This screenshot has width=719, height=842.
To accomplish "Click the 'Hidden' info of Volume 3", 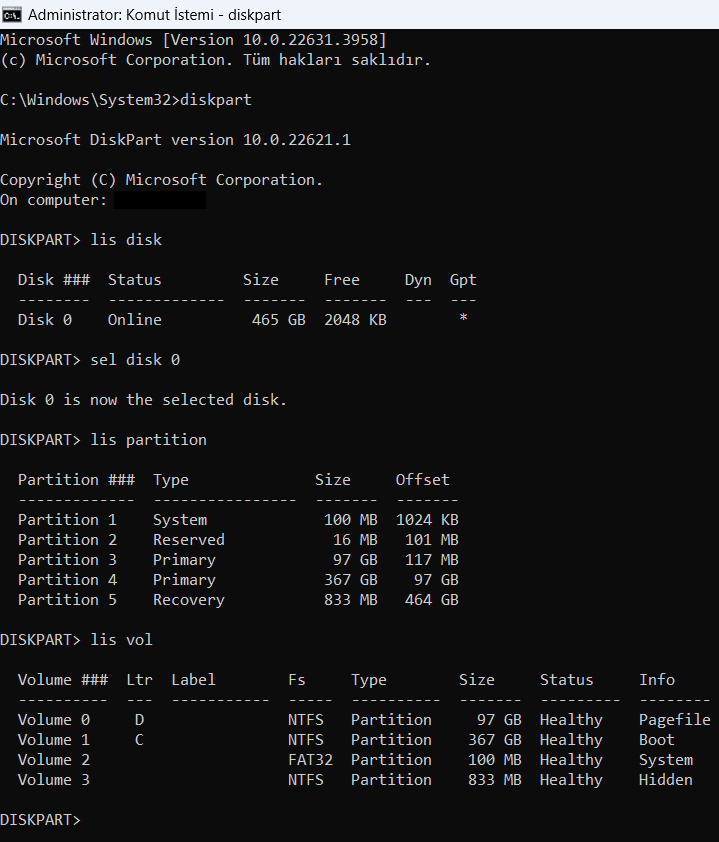I will [665, 780].
